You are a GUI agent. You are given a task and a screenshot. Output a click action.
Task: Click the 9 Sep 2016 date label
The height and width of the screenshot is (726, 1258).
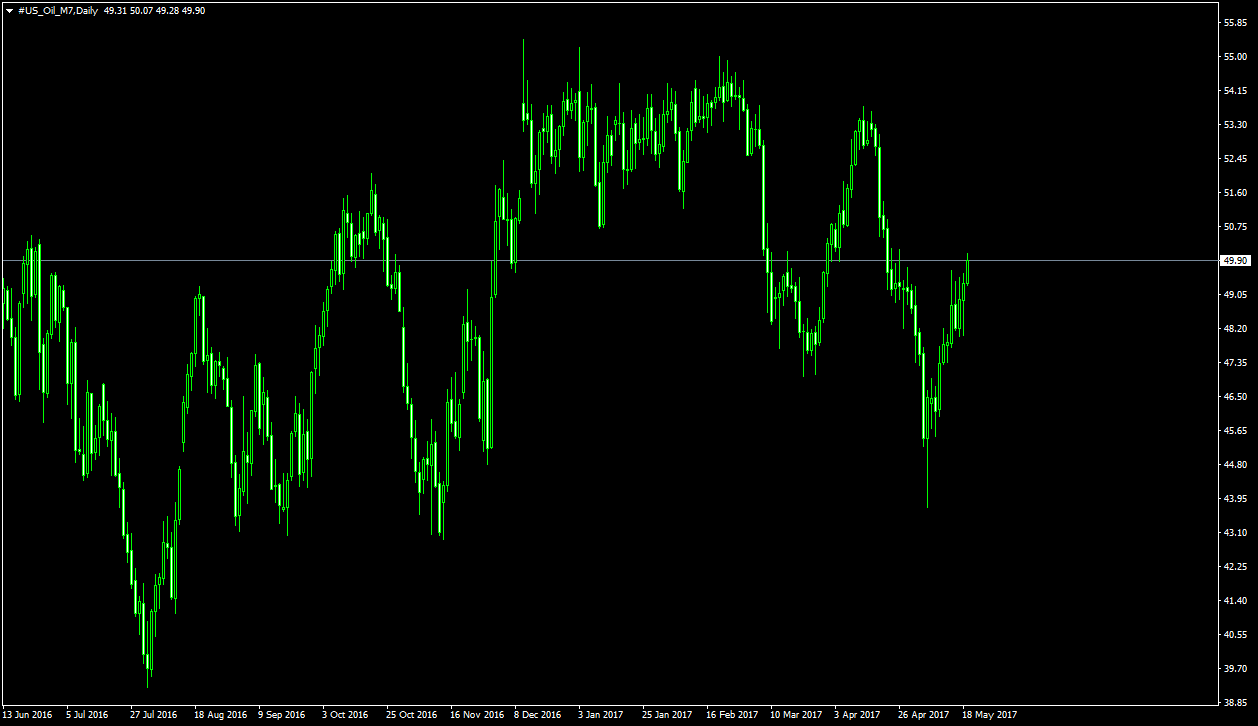coord(282,715)
